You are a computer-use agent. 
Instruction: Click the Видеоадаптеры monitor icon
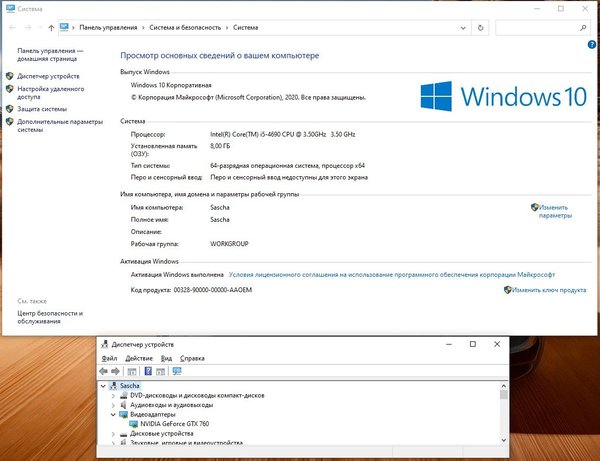tap(123, 414)
